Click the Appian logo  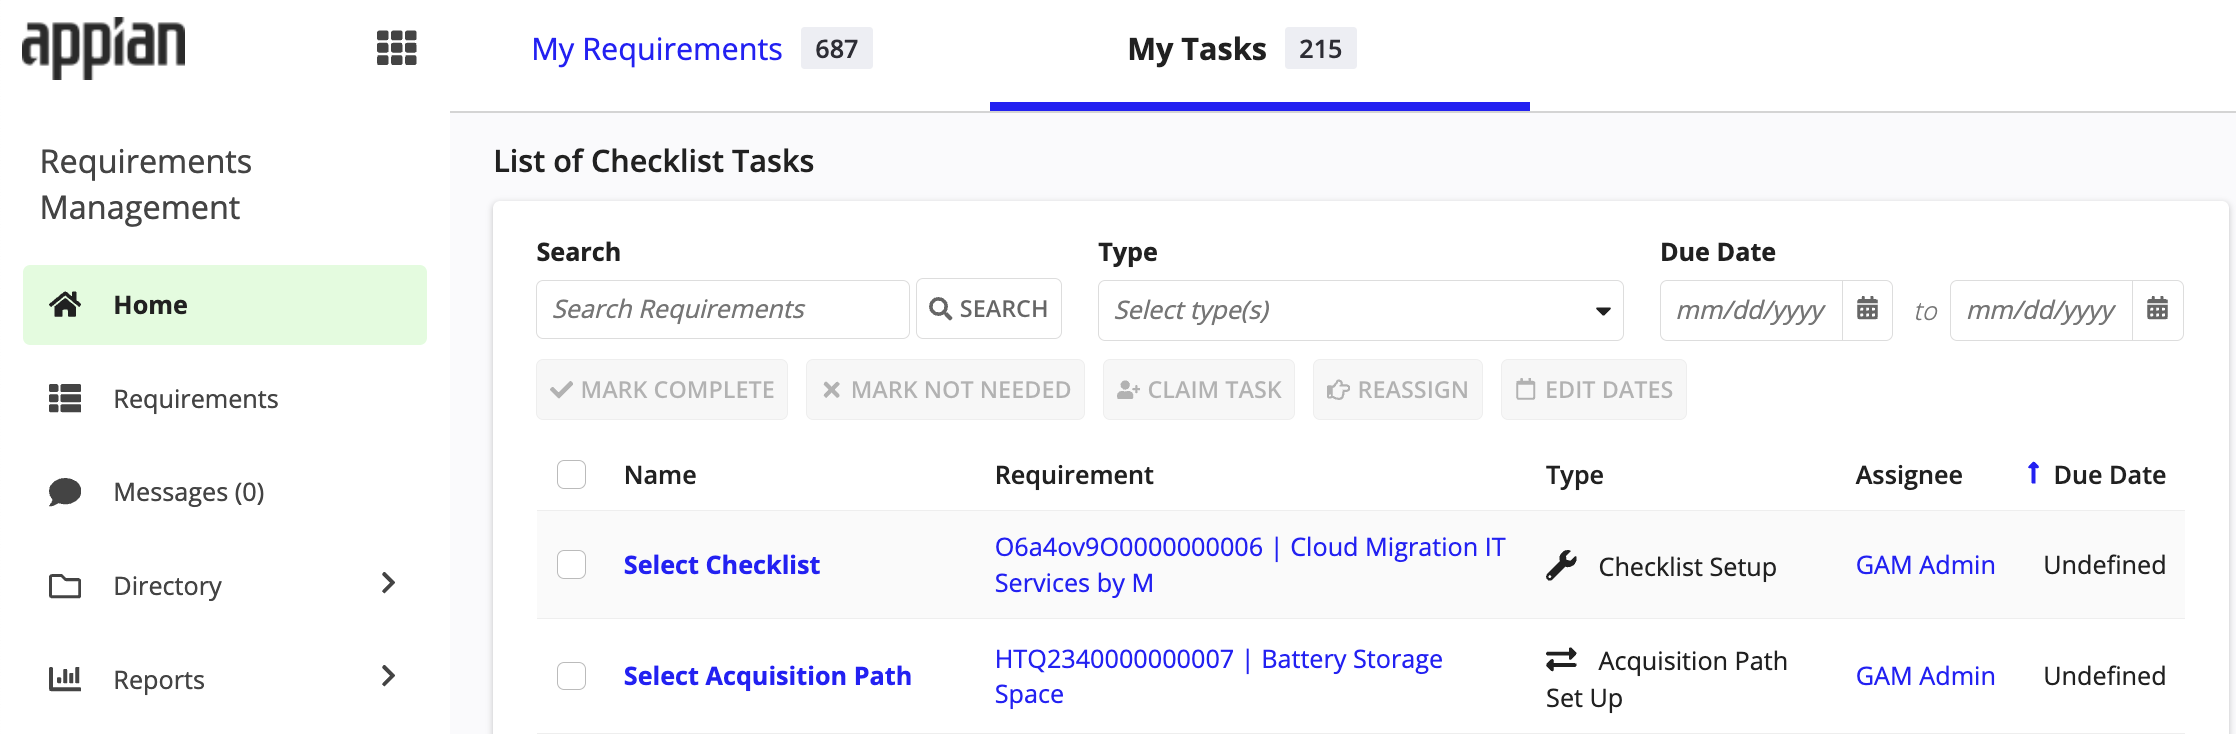[104, 48]
